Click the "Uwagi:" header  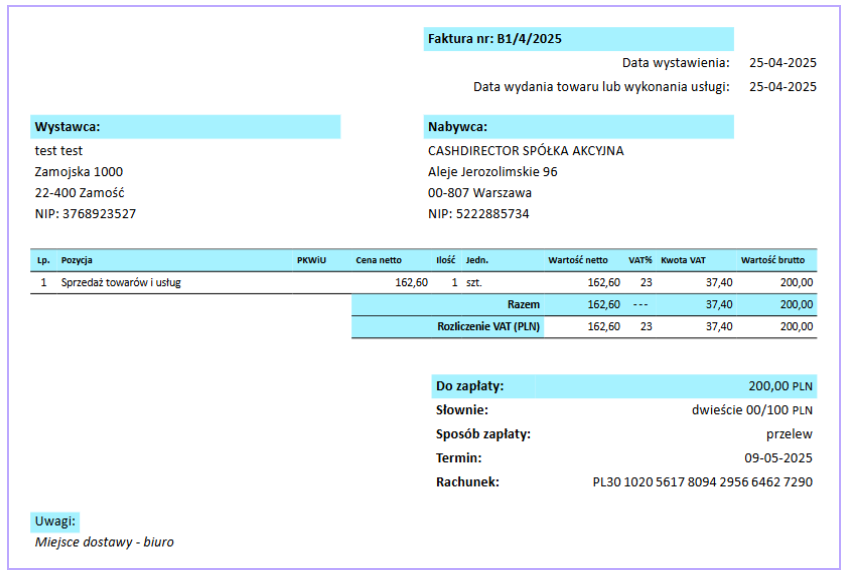[55, 522]
